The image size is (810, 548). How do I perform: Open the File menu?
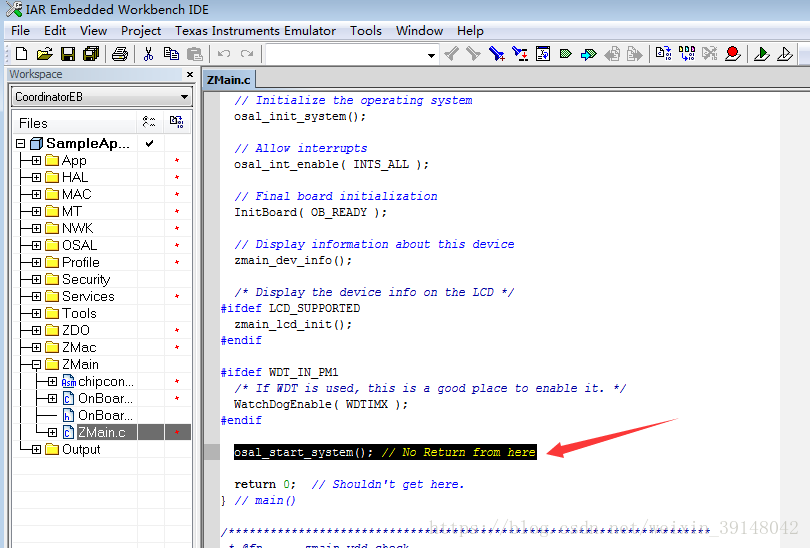[21, 31]
